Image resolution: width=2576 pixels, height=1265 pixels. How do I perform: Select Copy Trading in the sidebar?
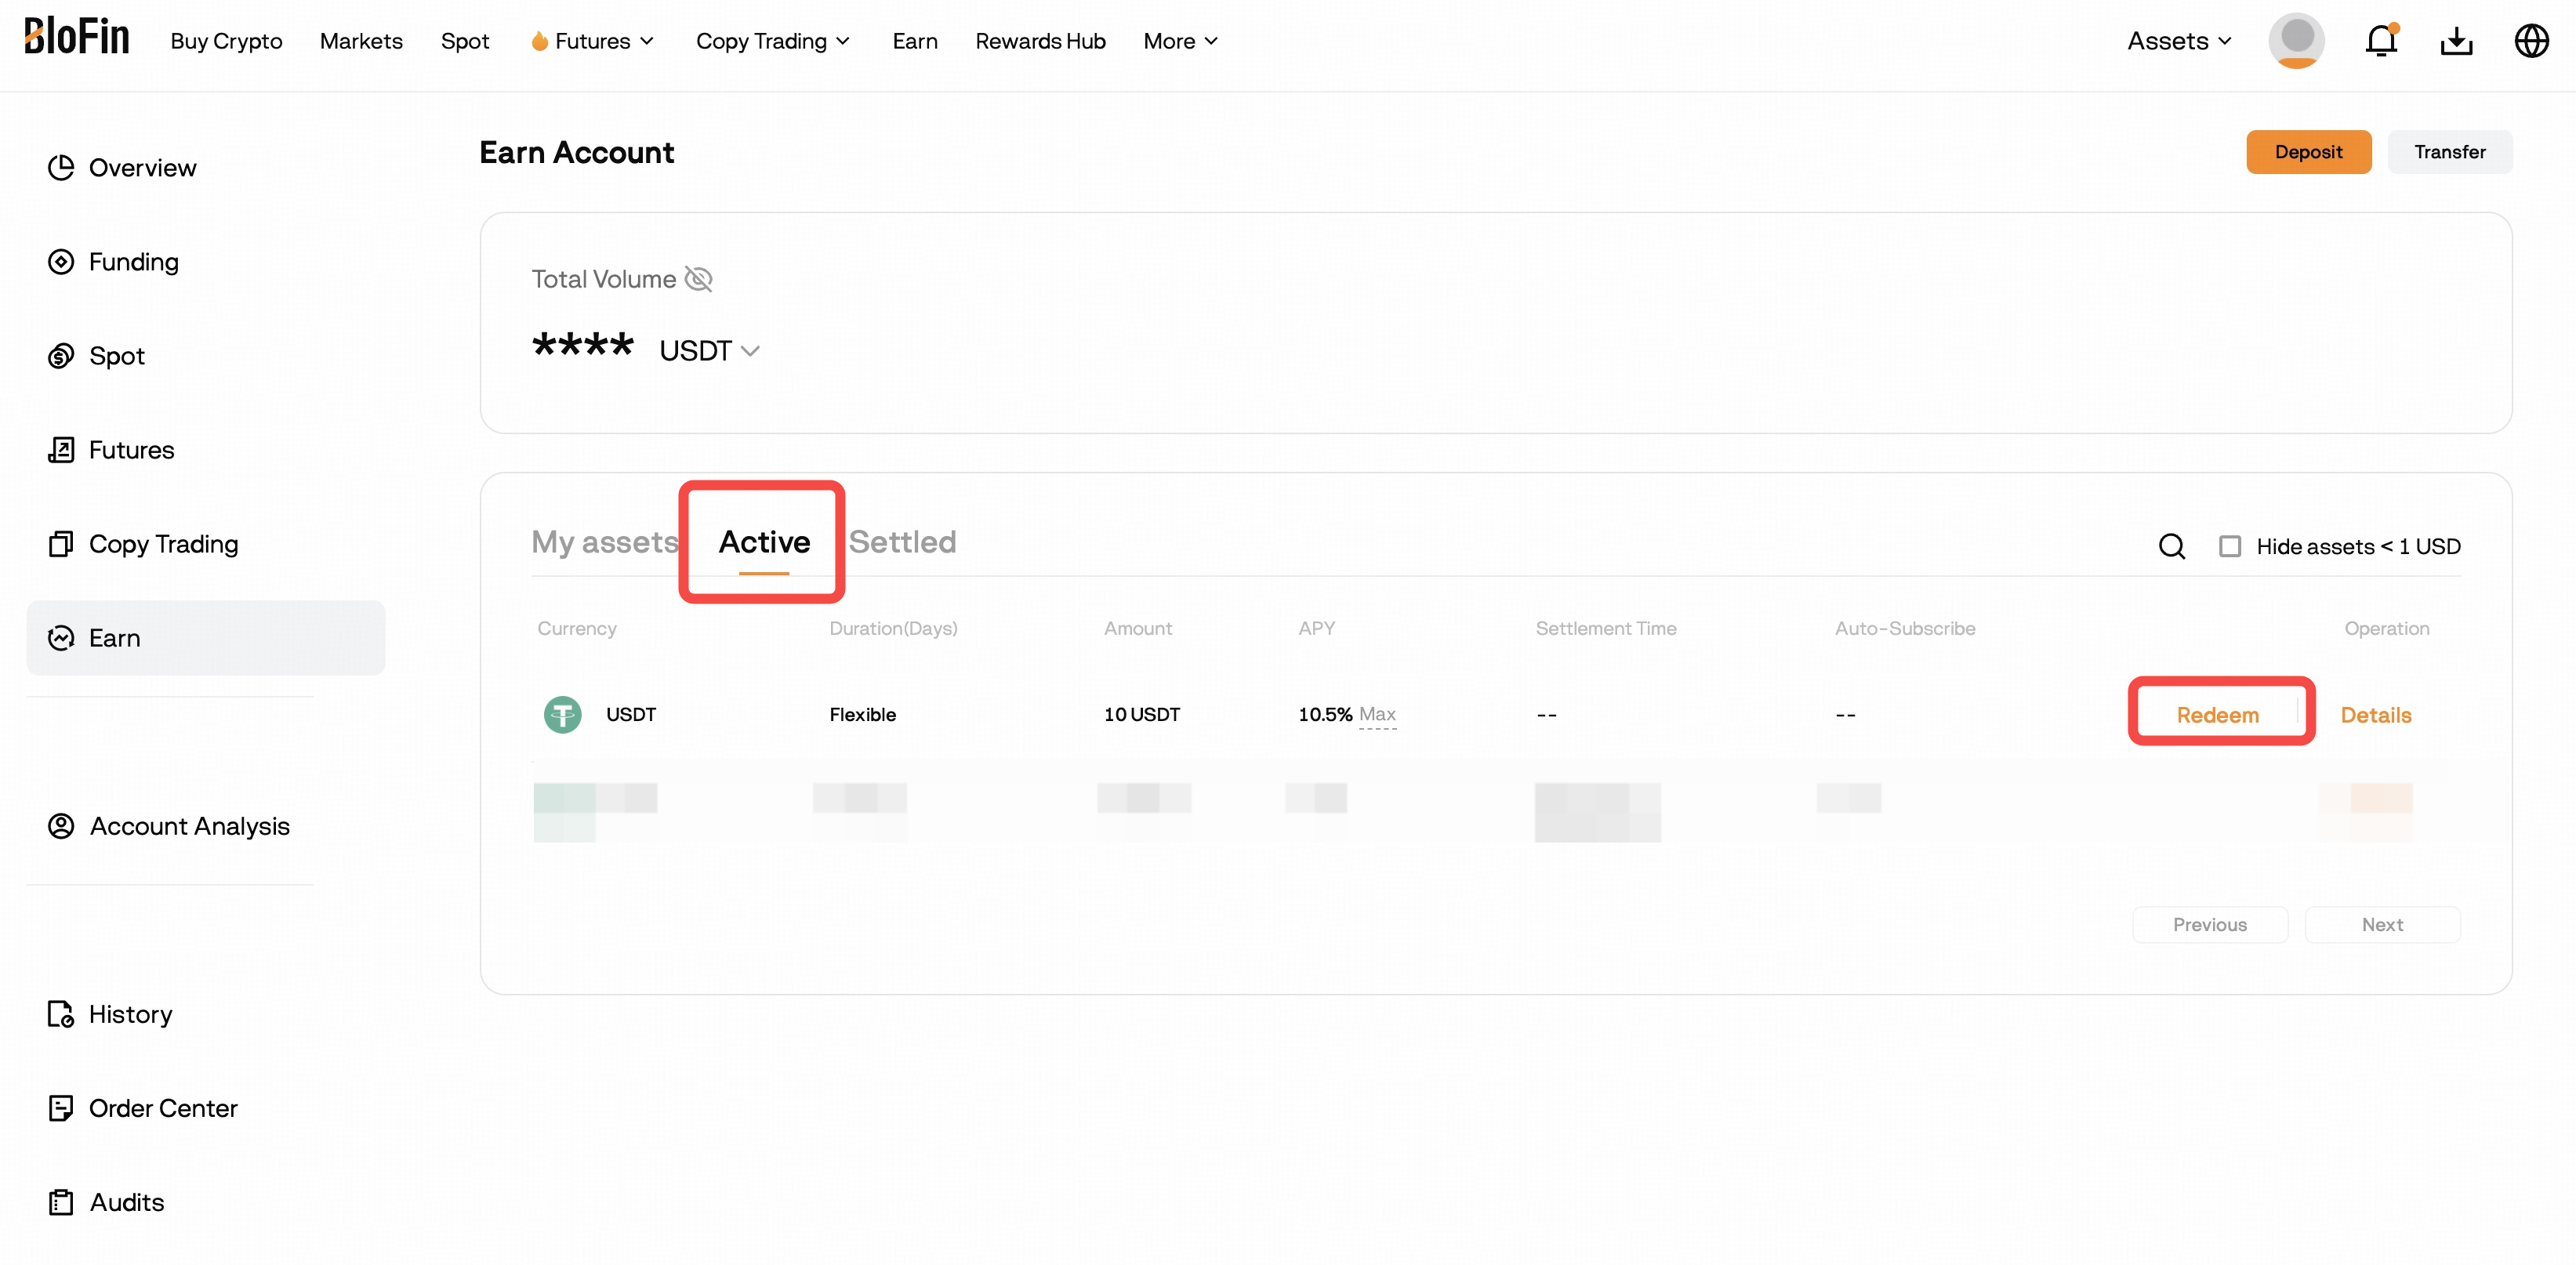(163, 543)
